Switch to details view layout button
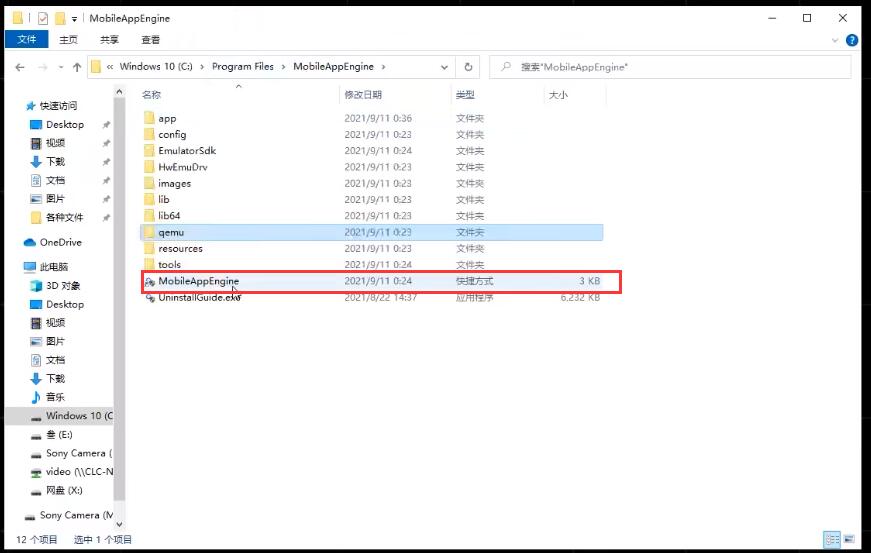This screenshot has height=553, width=871. pos(832,539)
